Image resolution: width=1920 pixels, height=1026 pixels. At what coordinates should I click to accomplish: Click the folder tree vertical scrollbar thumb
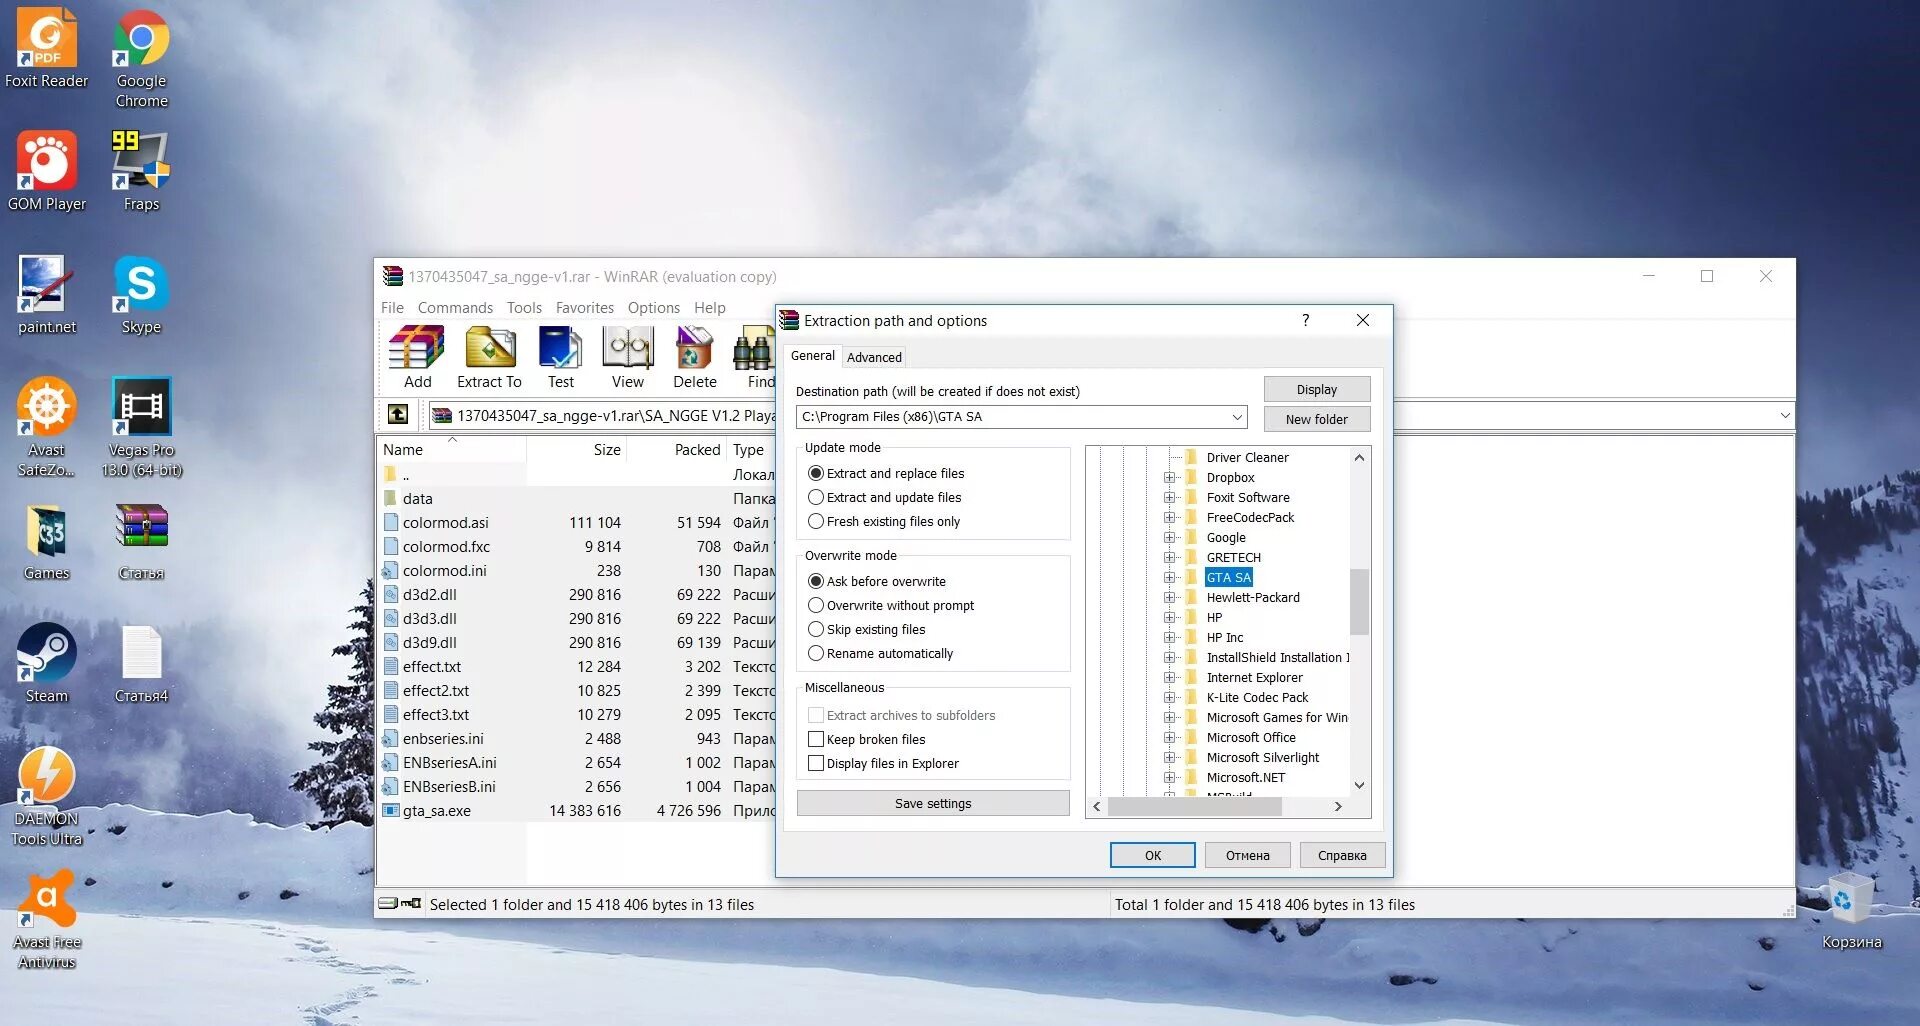pyautogui.click(x=1359, y=601)
